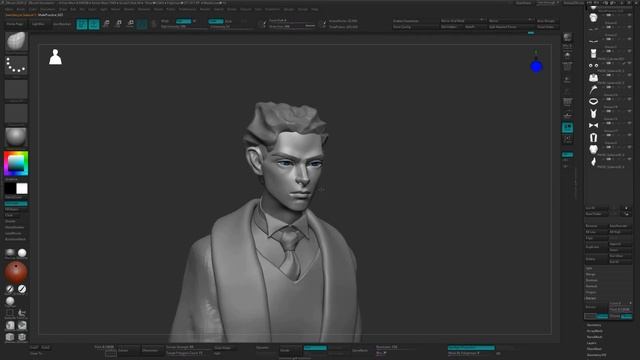
Task: Toggle the Zsub button beside Zadd
Action: tap(229, 21)
